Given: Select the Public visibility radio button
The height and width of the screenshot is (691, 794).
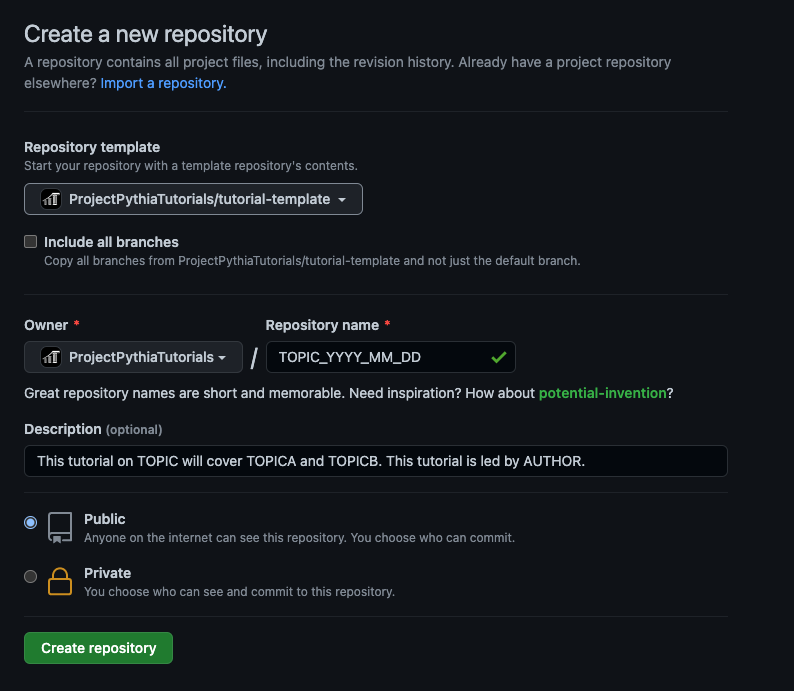Looking at the screenshot, I should [31, 522].
